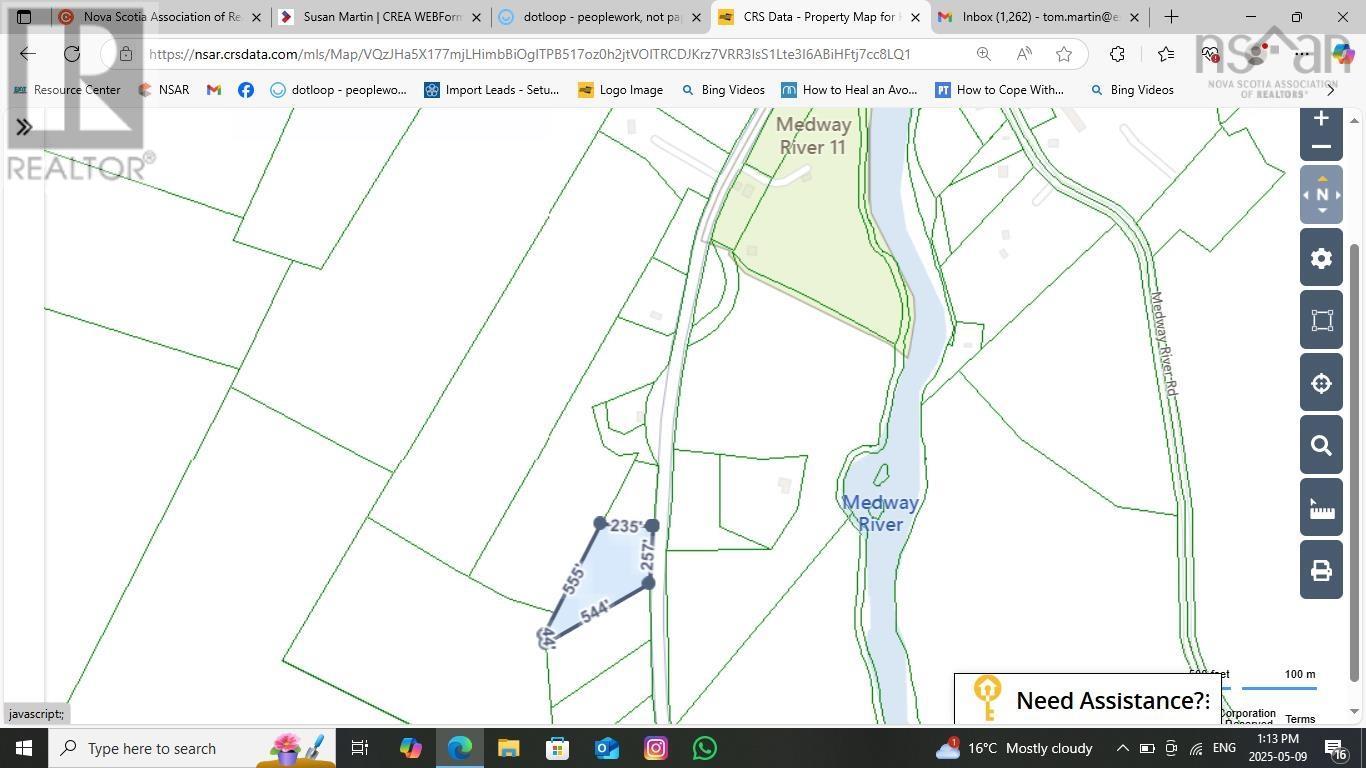Print the map with printer icon
This screenshot has width=1366, height=768.
click(1321, 571)
